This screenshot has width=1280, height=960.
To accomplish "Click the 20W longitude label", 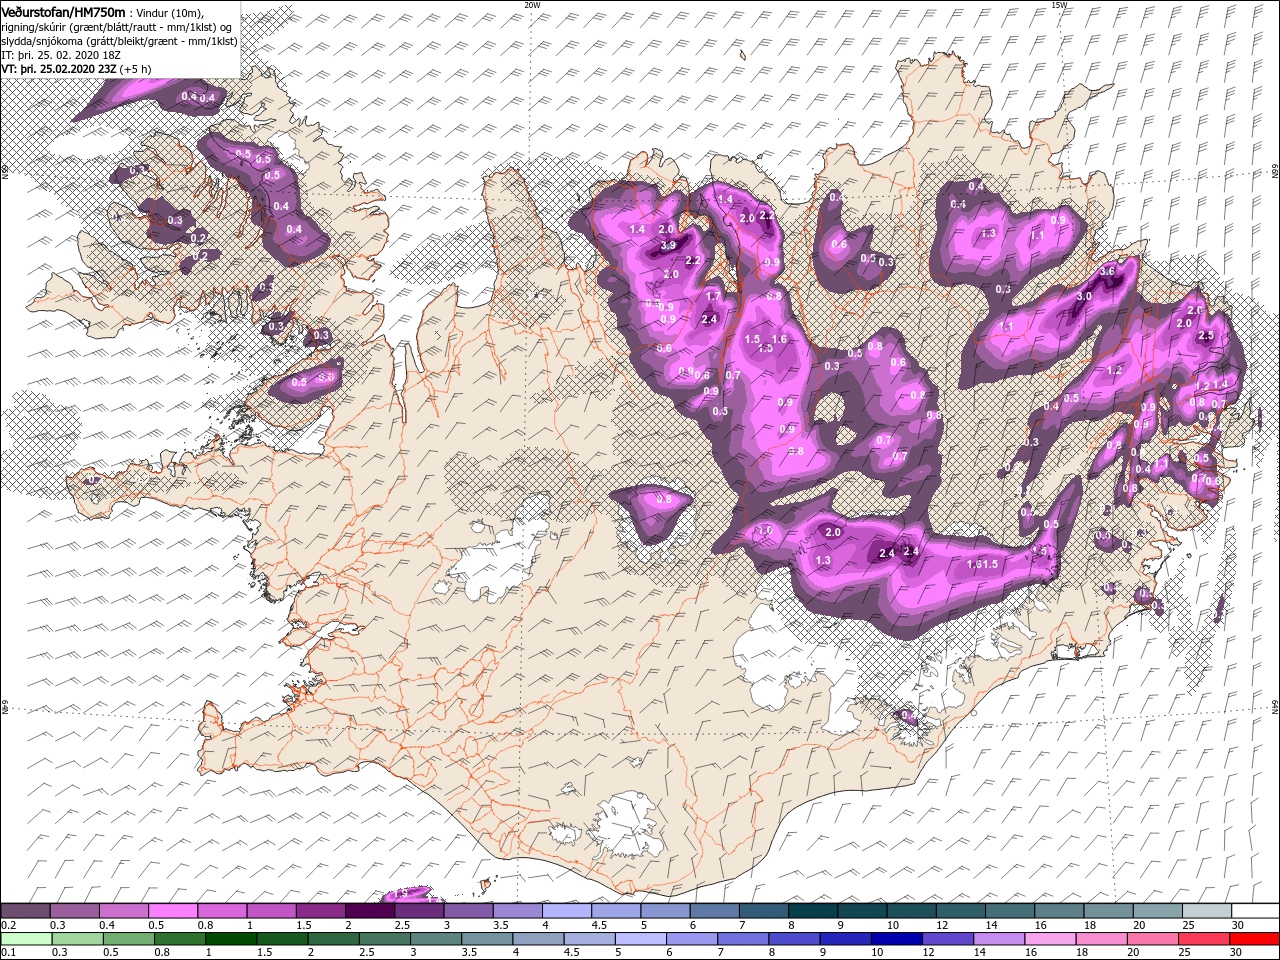I will [x=532, y=5].
